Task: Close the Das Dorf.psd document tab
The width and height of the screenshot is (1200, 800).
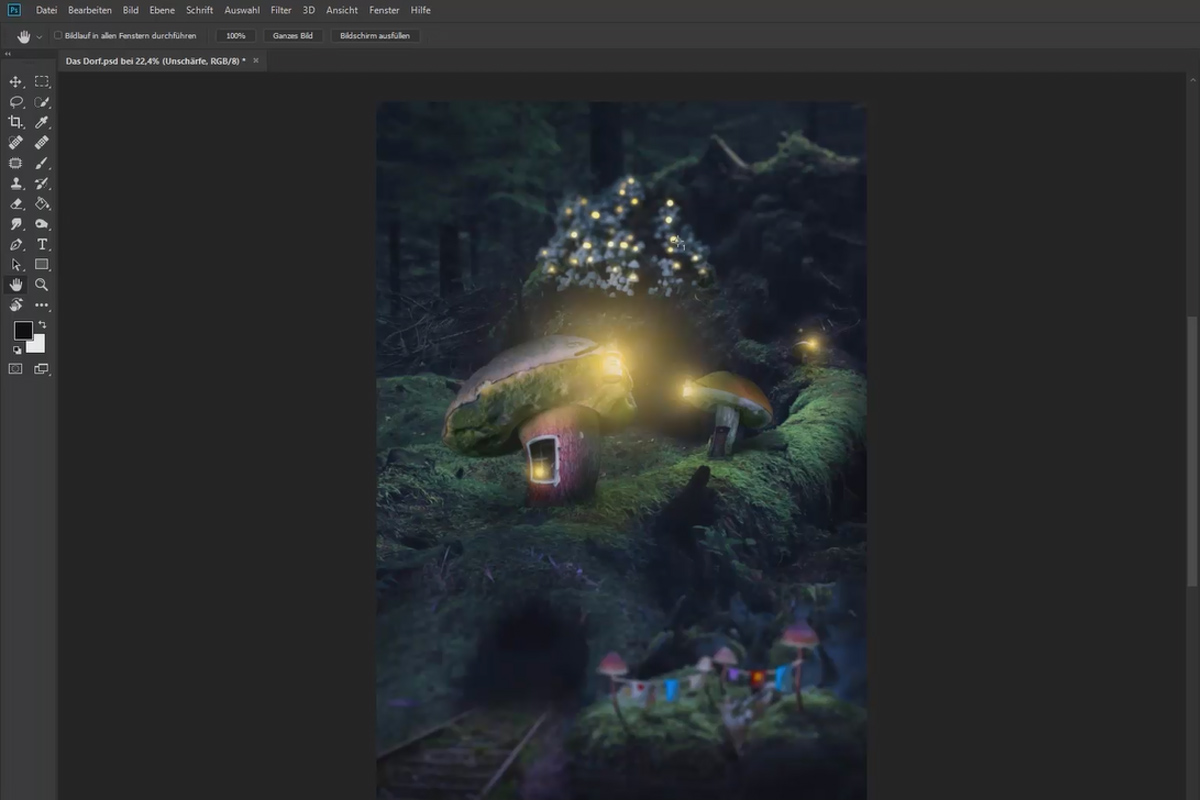Action: click(x=256, y=60)
